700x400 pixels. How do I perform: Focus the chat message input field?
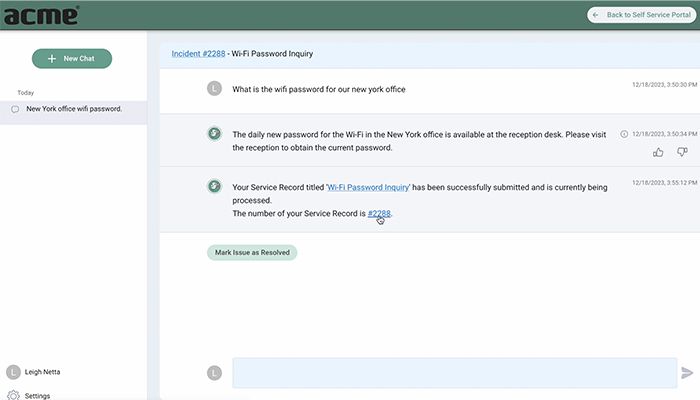pyautogui.click(x=454, y=372)
